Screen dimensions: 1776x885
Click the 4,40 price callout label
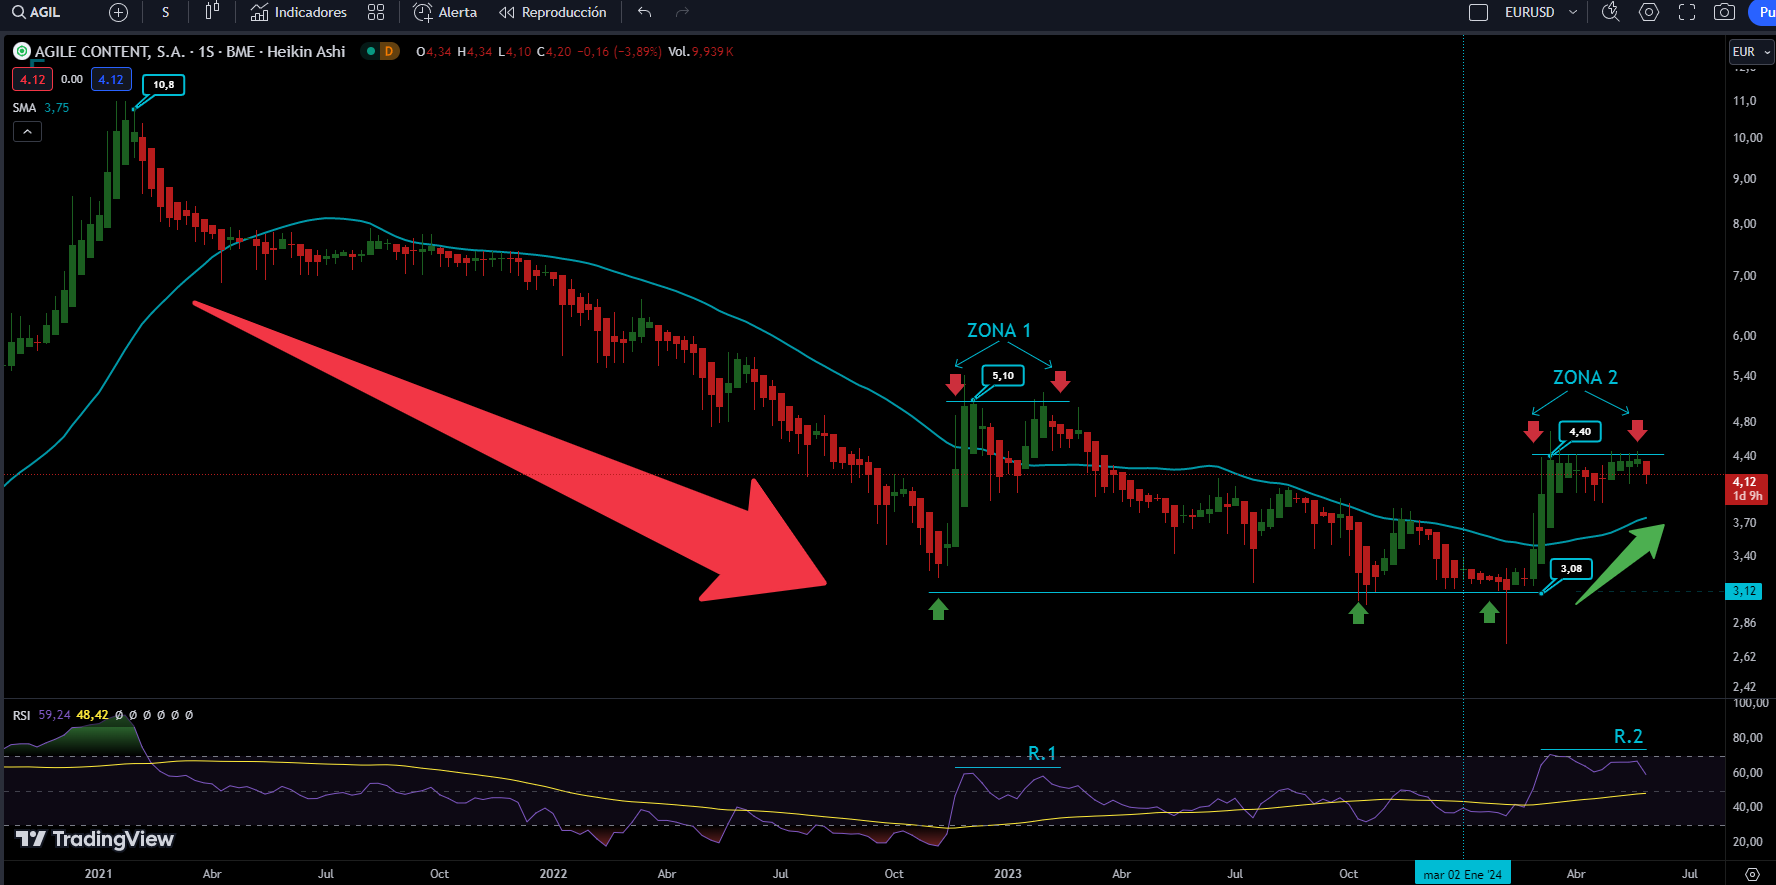[1580, 432]
